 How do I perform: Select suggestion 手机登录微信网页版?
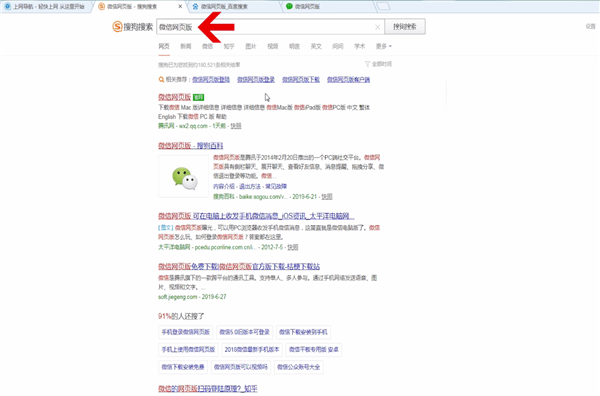[x=186, y=332]
